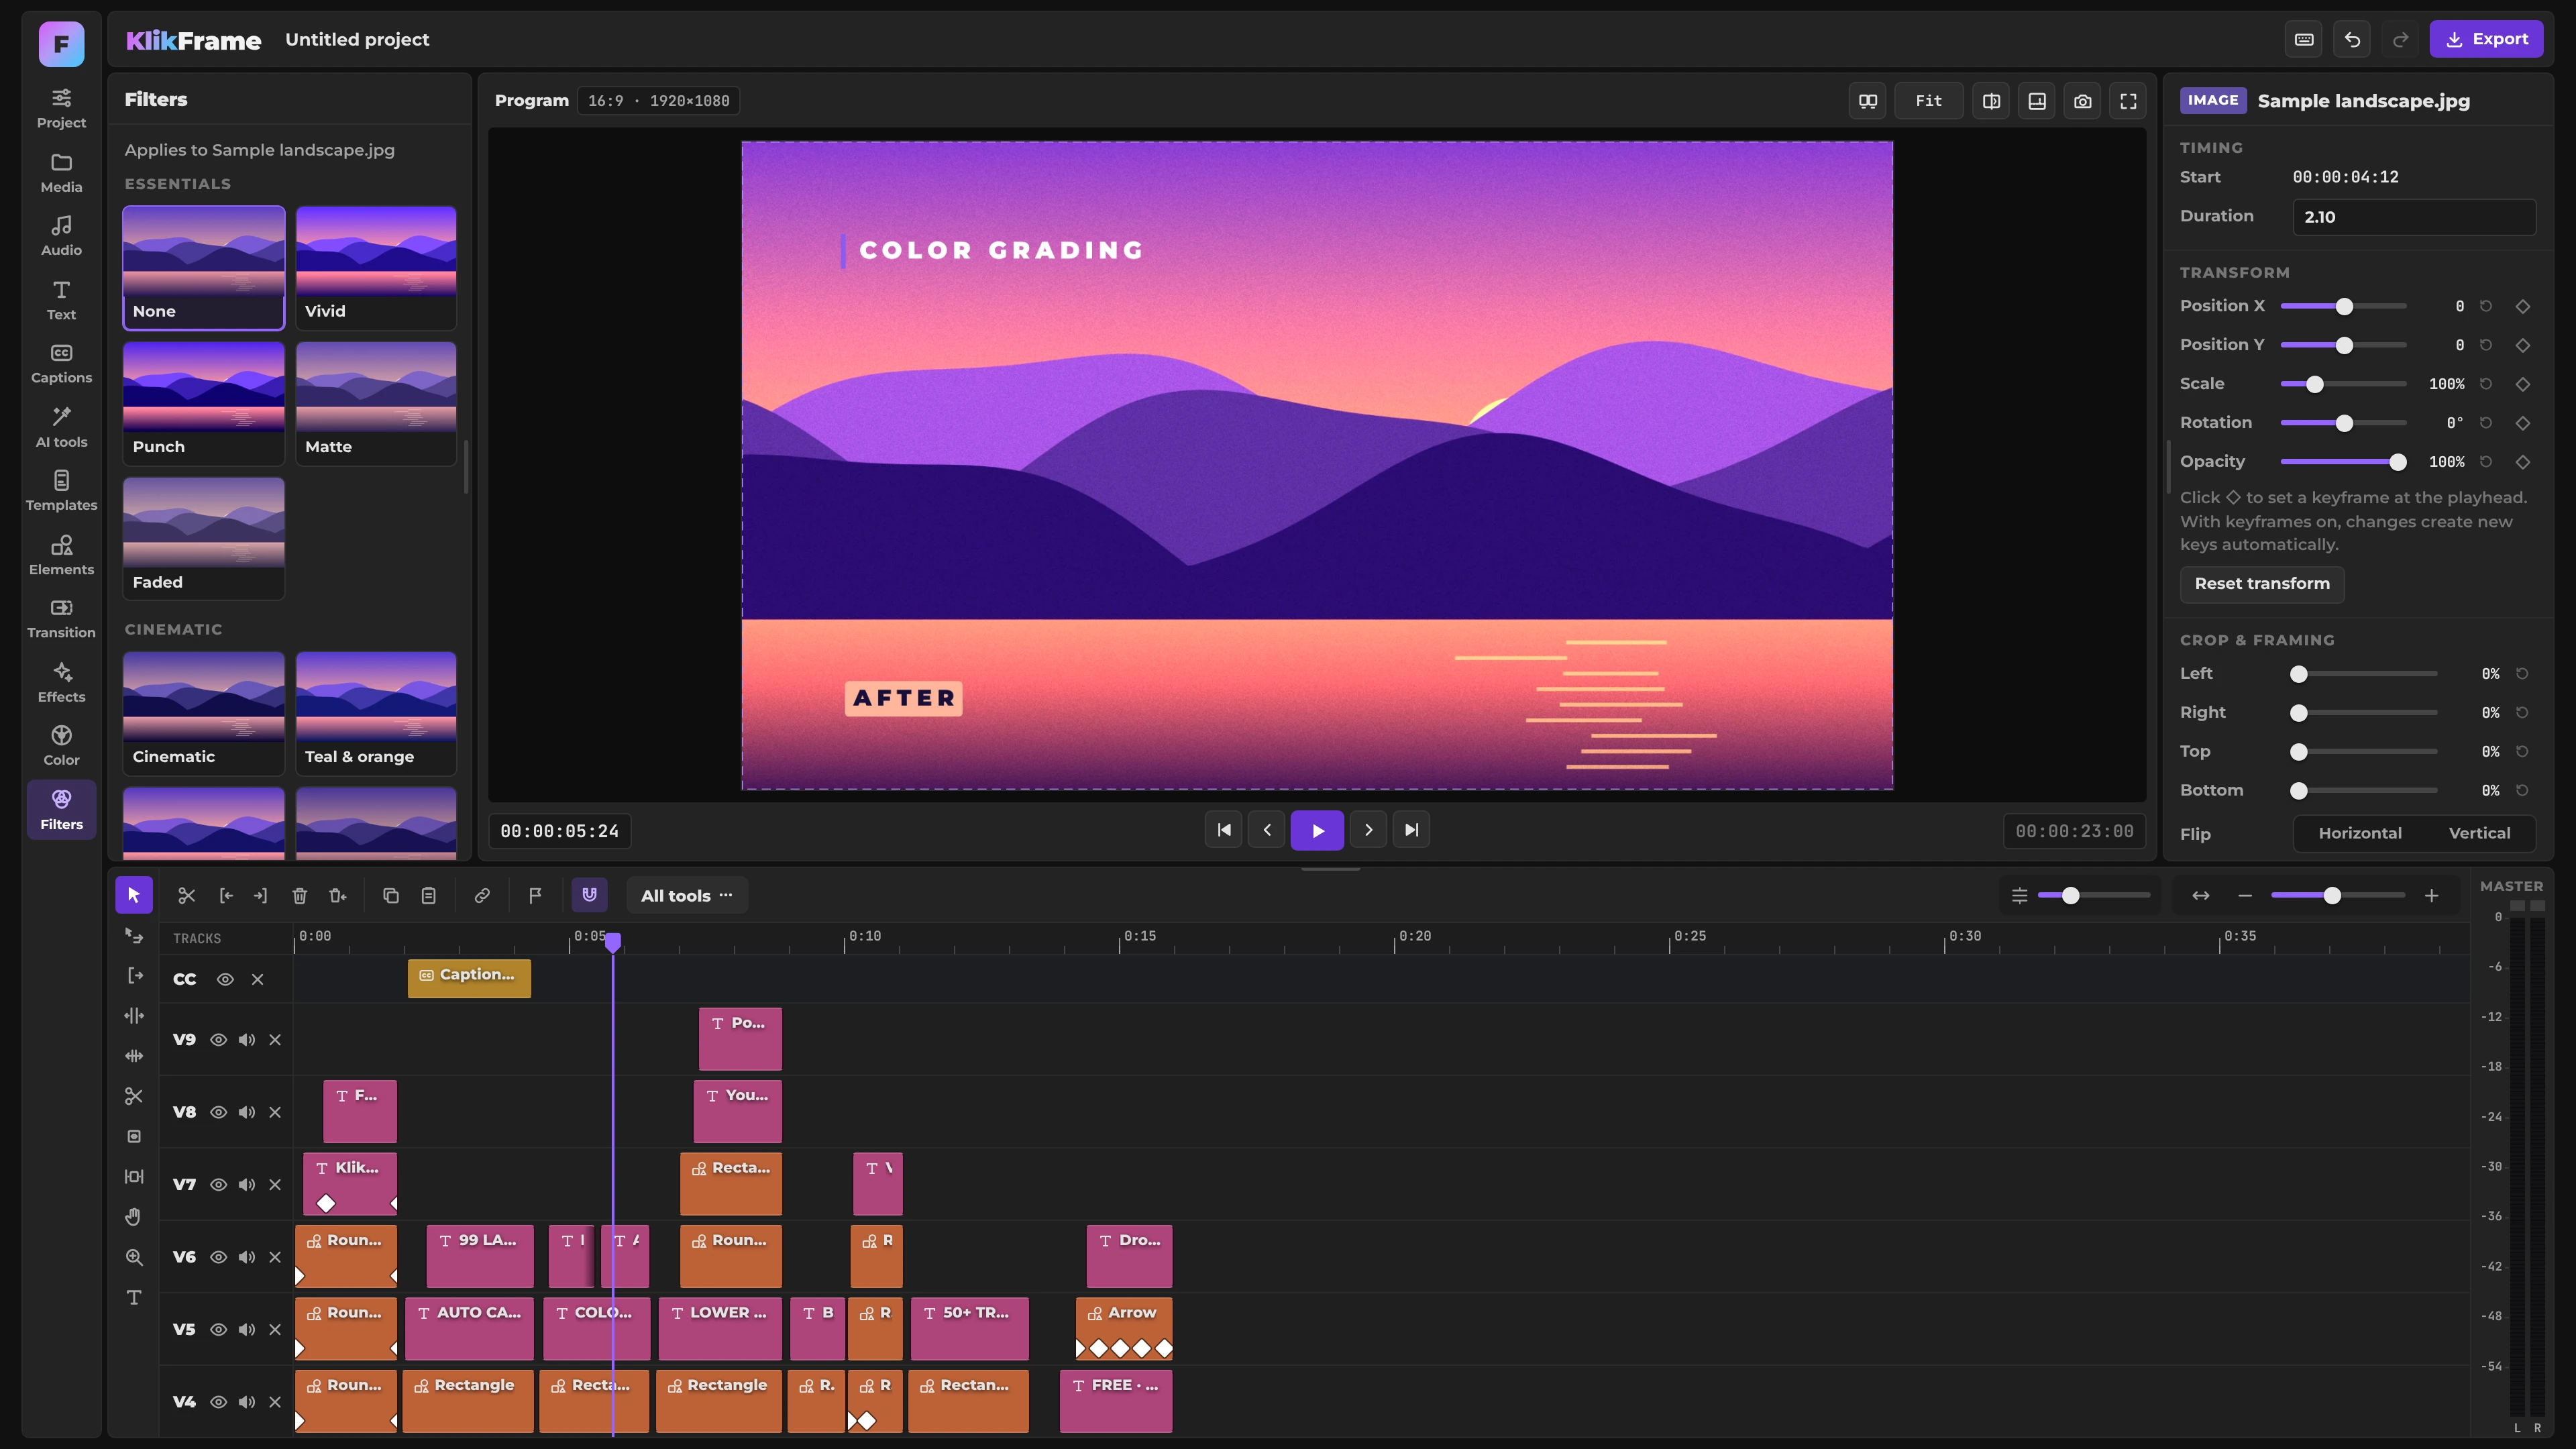
Task: Apply the Teal & orange filter
Action: pyautogui.click(x=376, y=713)
